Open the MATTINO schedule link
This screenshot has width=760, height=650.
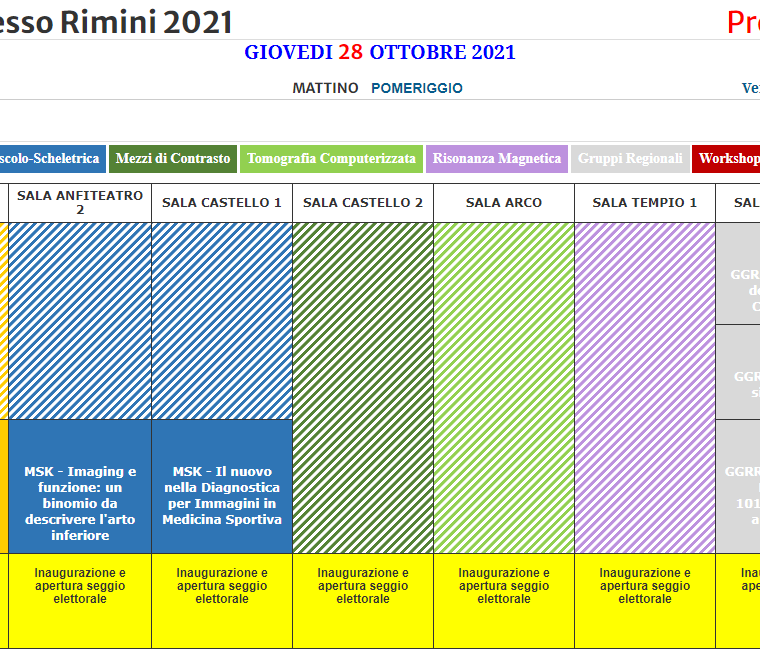click(325, 88)
